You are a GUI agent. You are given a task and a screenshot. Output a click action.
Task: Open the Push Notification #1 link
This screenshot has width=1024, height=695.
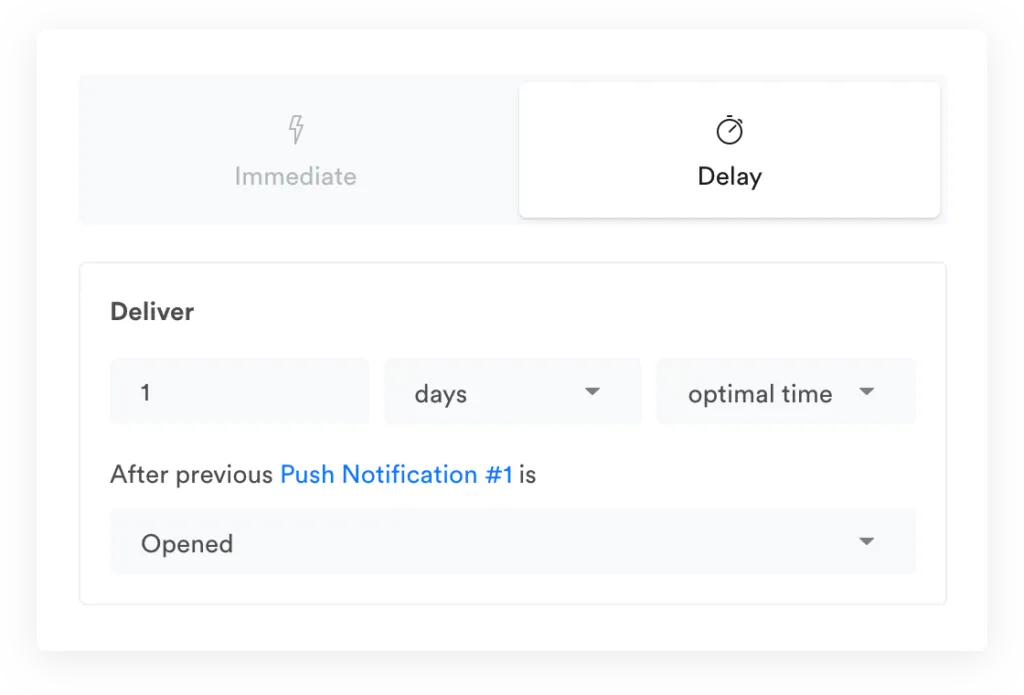click(x=396, y=474)
